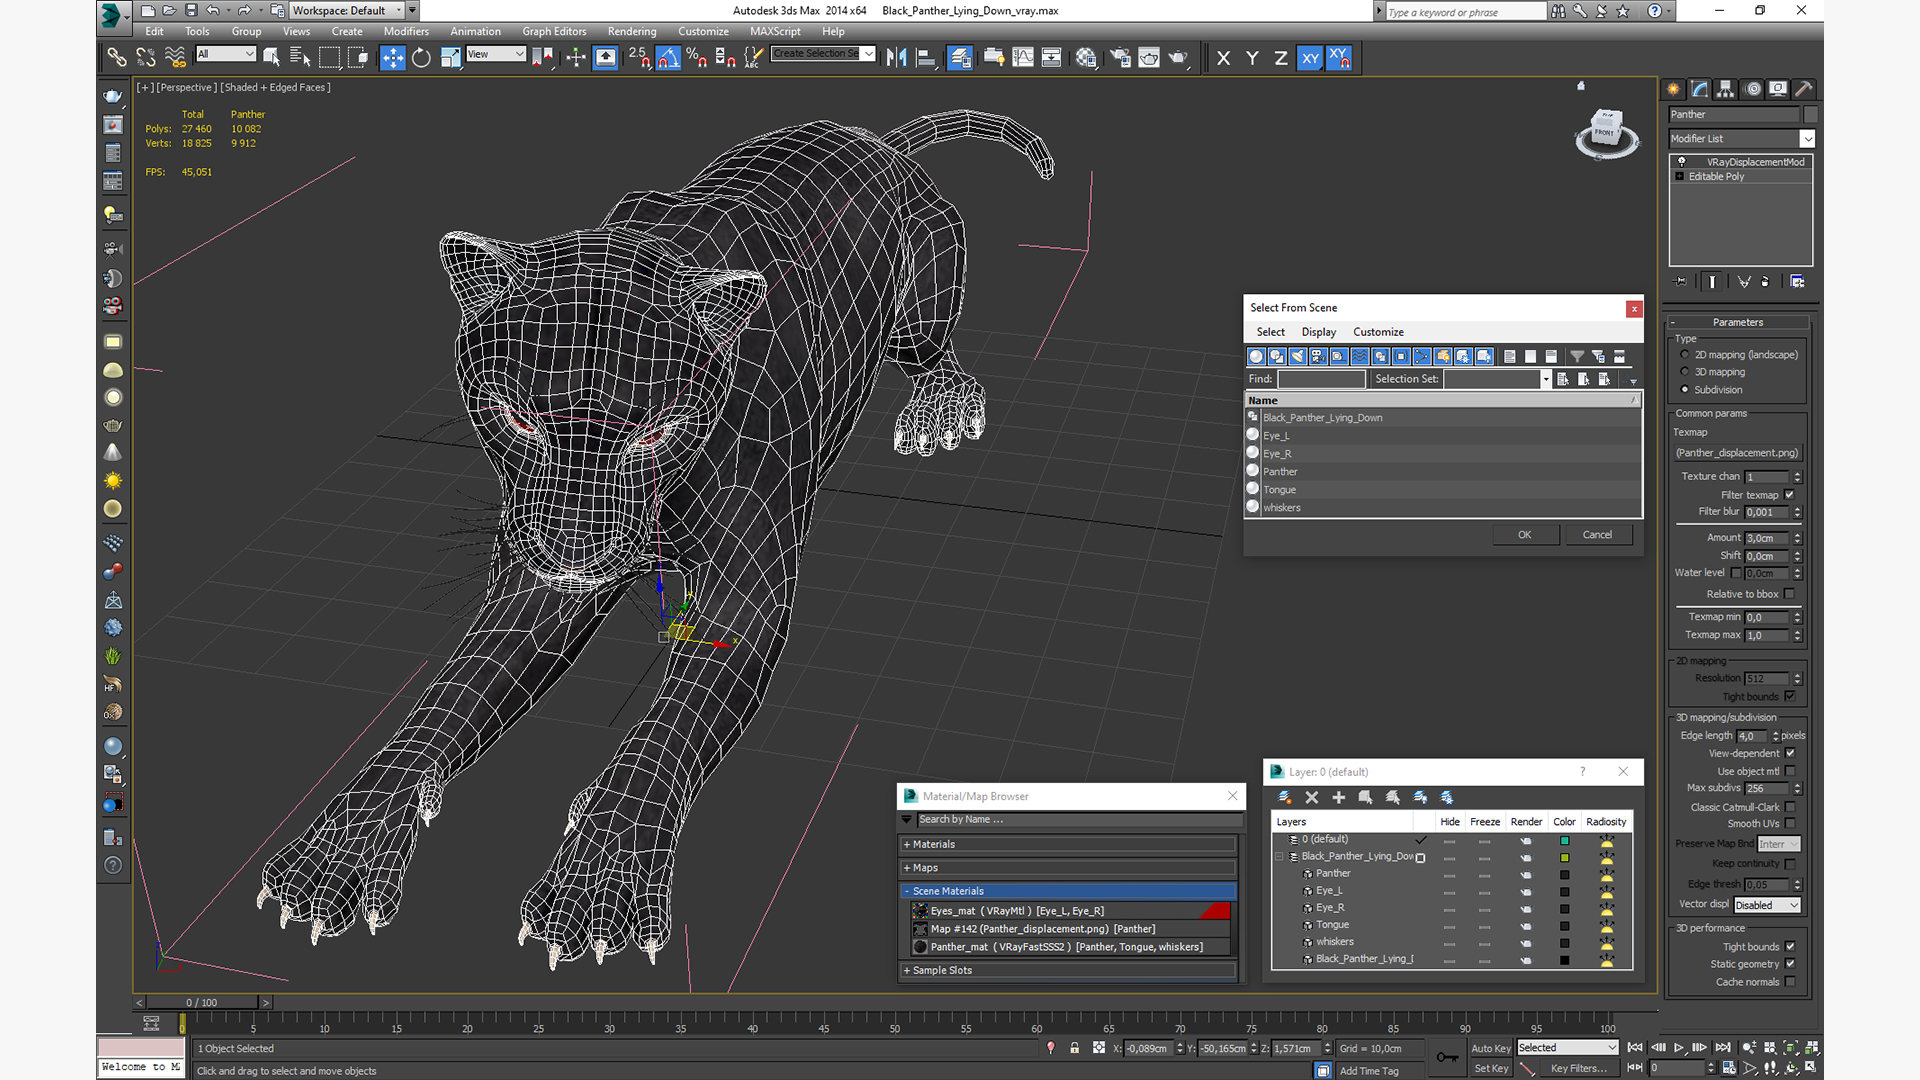Restrict transform to the Z axis
Screen dimensions: 1920x1080
click(x=1281, y=58)
